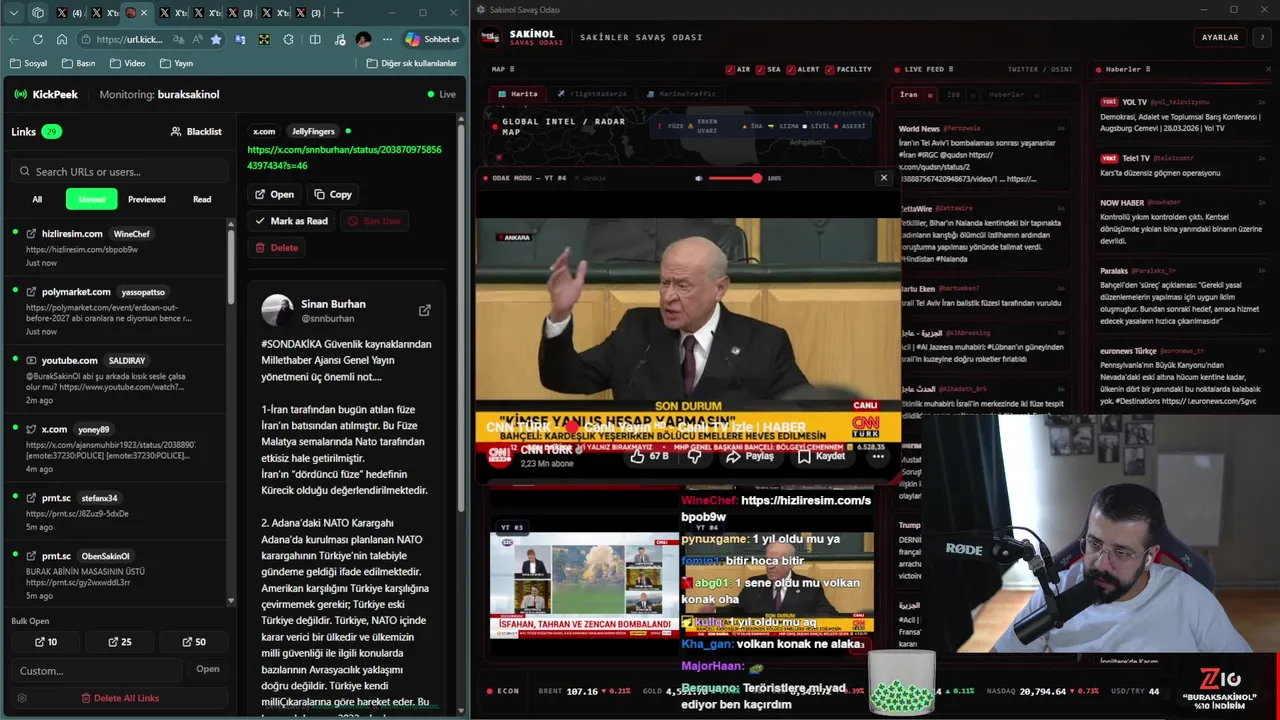Open the Sosyal bookmarks folder
The width and height of the screenshot is (1280, 720).
point(28,63)
